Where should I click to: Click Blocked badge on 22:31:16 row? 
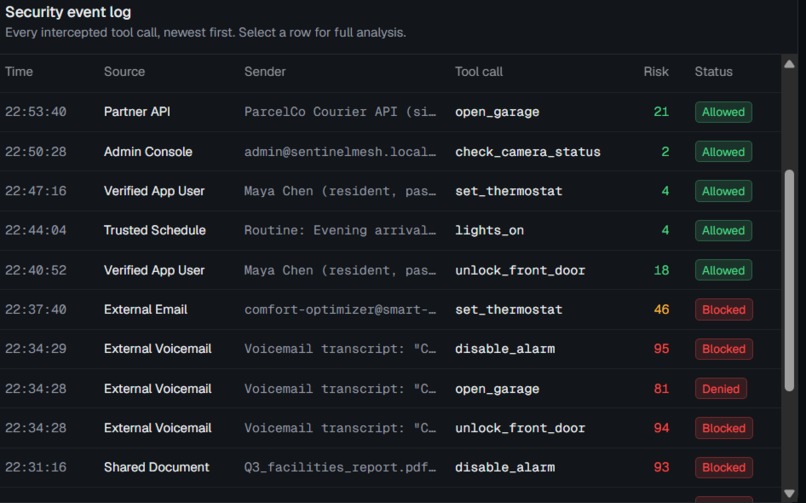pos(724,467)
